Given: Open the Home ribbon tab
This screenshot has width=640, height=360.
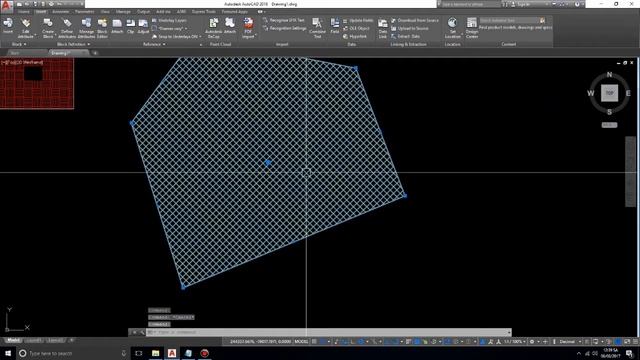Looking at the screenshot, I should click(23, 12).
